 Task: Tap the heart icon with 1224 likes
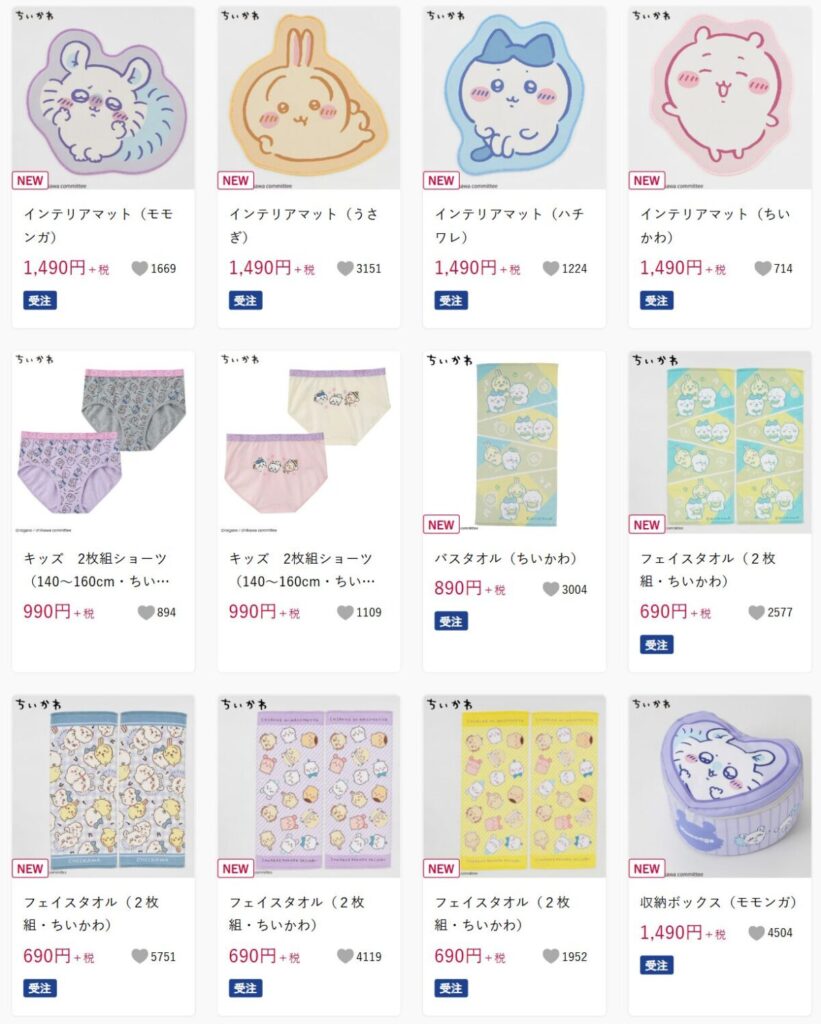551,268
